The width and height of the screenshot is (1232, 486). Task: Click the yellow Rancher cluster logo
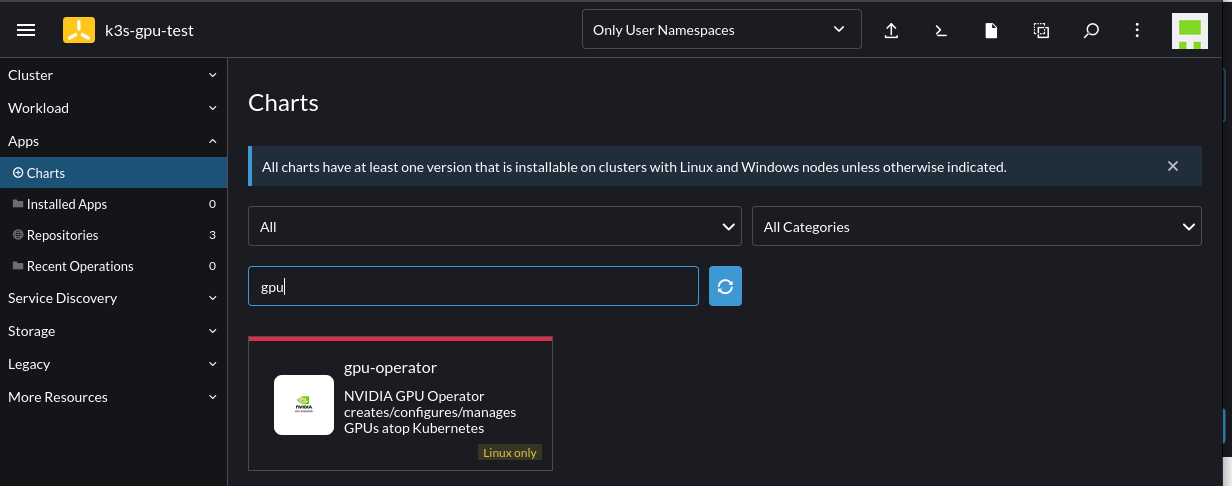tap(79, 30)
